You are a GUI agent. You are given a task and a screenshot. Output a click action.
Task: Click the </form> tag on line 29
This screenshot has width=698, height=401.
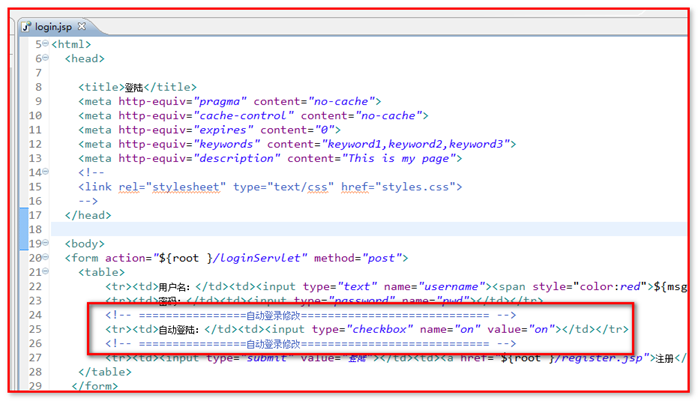point(95,386)
